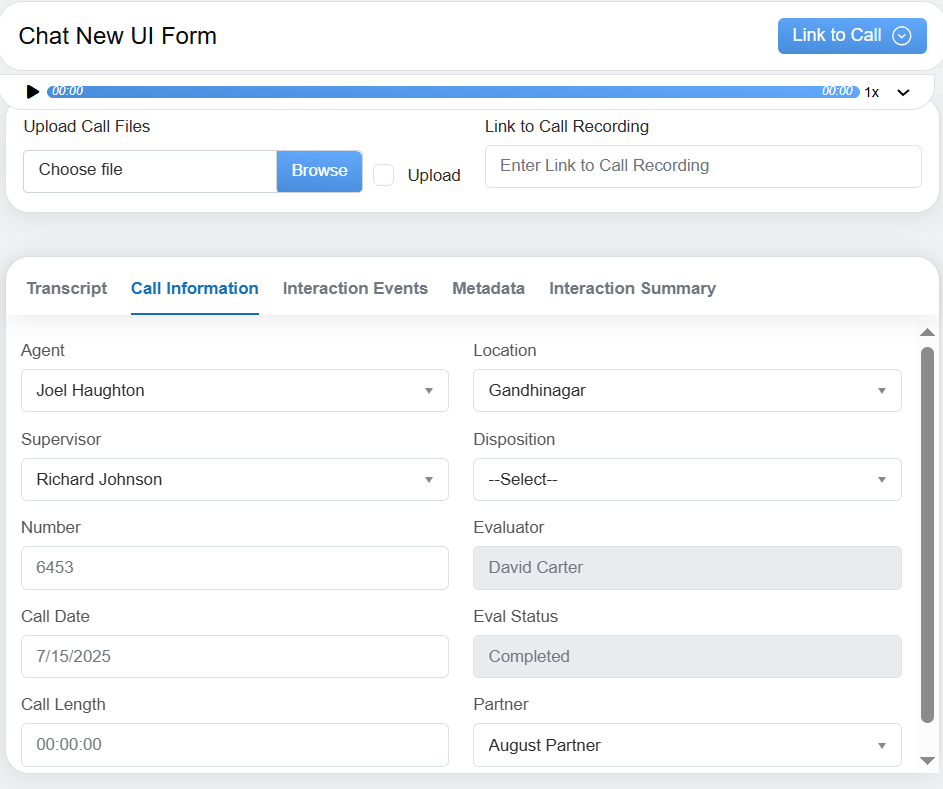Viewport: 943px width, 789px height.
Task: Switch to the Transcript tab
Action: [x=67, y=288]
